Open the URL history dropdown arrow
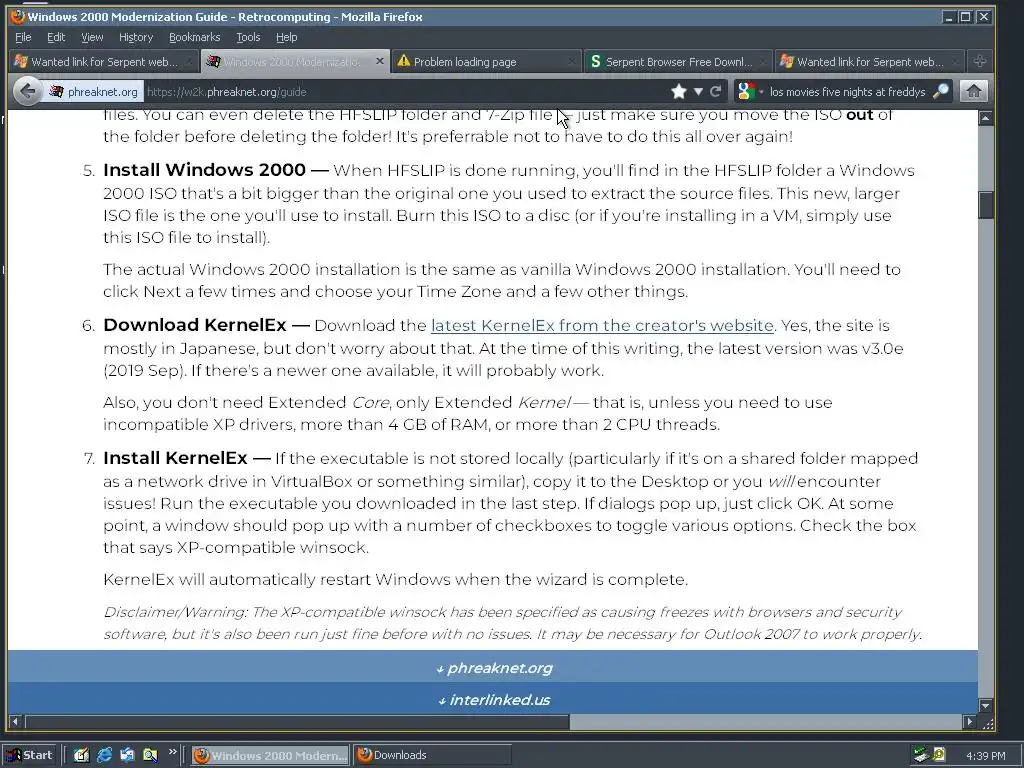1024x768 pixels. point(698,91)
